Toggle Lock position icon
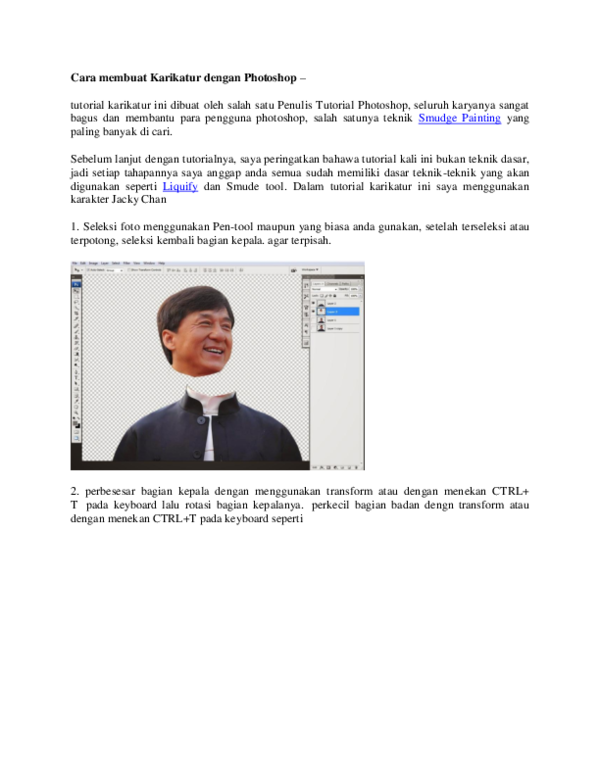Viewport: 600px width, 776px height. coord(330,296)
